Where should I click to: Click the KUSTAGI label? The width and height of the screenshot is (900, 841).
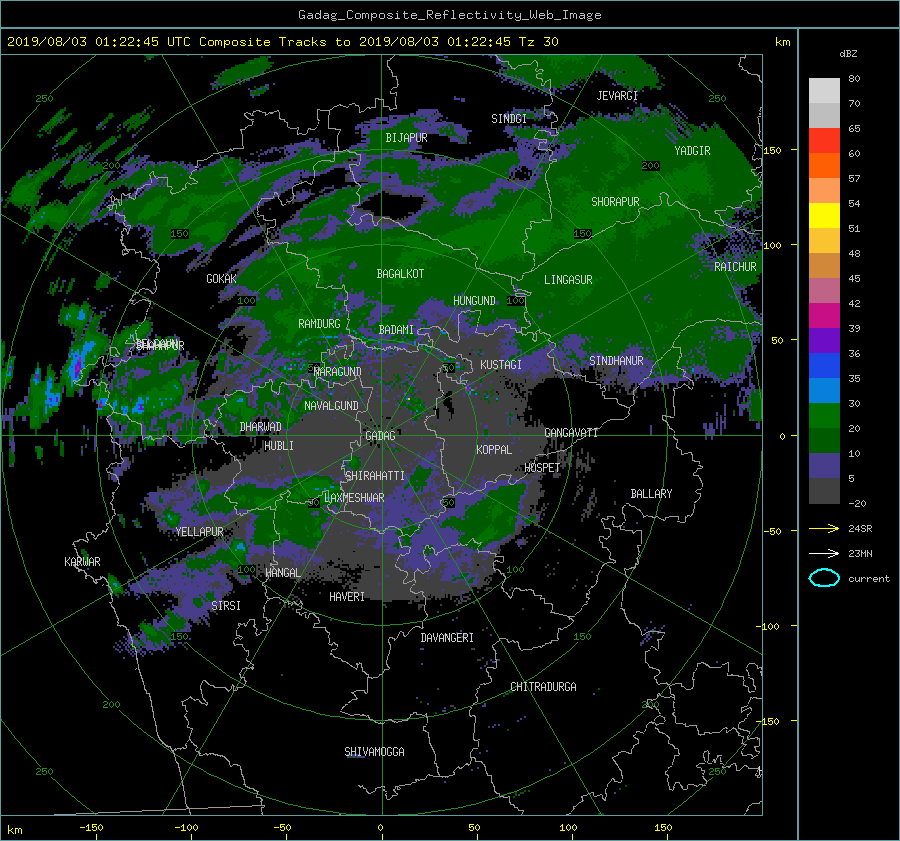pos(501,365)
